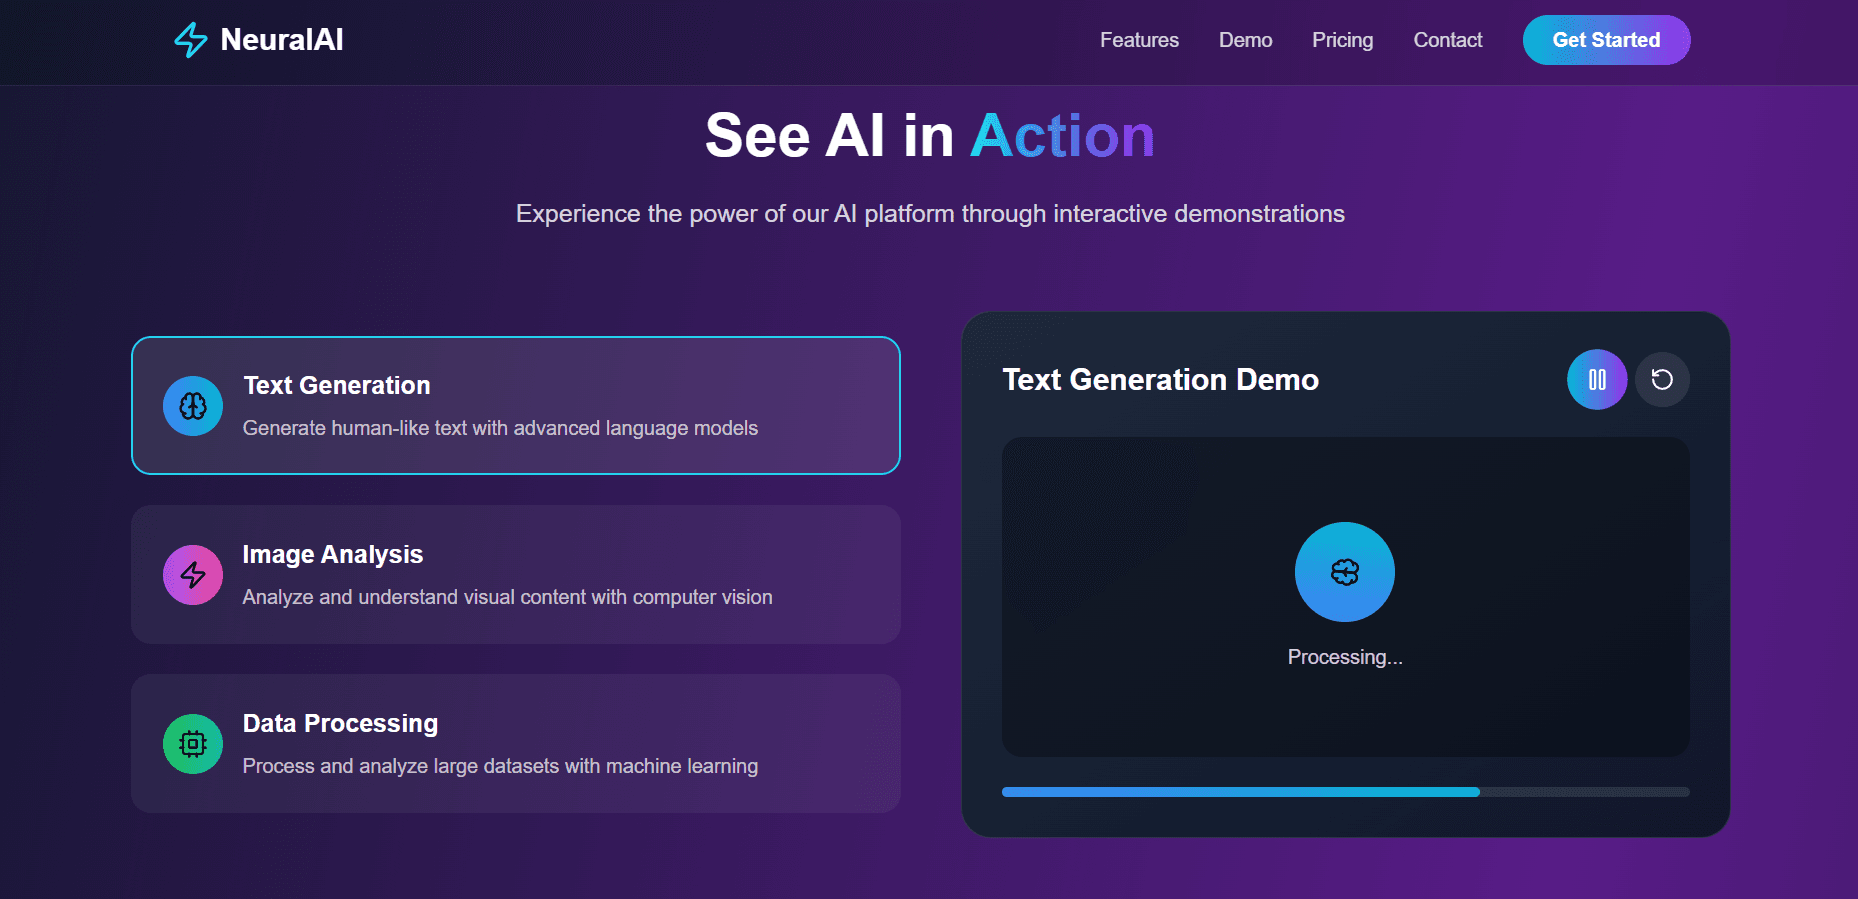This screenshot has height=899, width=1858.
Task: Click the NeuralAI brand name
Action: (282, 40)
